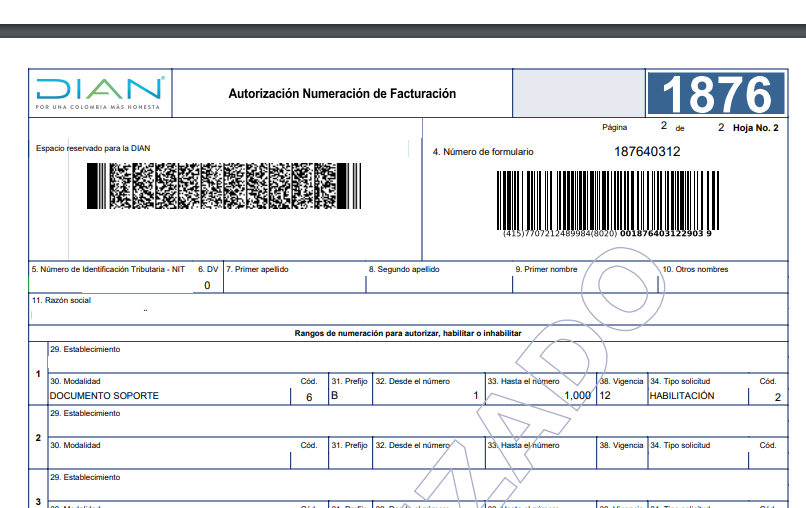Click the prefix value B
The image size is (806, 508).
[x=335, y=395]
